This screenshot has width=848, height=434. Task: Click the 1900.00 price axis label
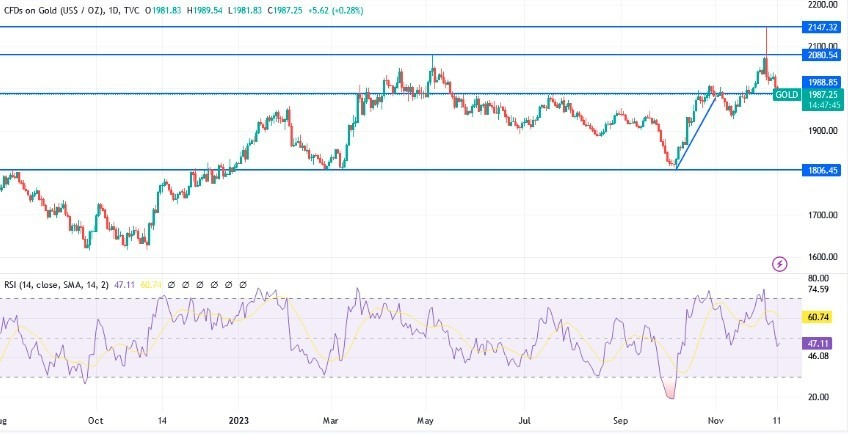click(x=823, y=130)
